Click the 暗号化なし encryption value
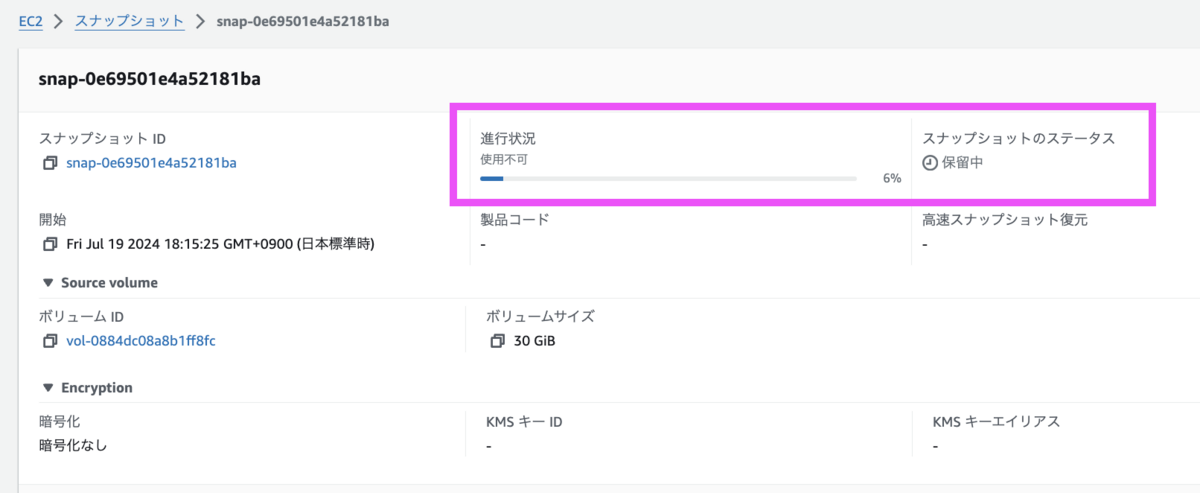1200x493 pixels. point(73,445)
